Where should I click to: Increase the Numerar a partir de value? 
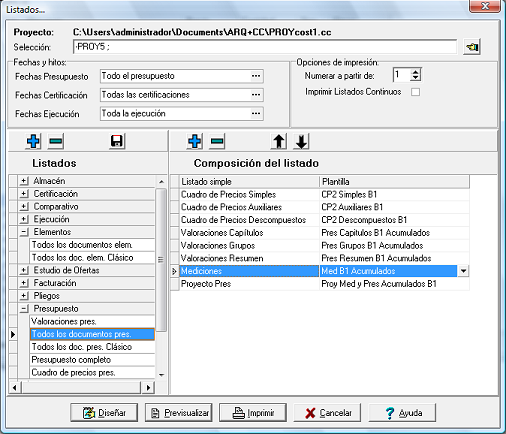click(x=415, y=72)
